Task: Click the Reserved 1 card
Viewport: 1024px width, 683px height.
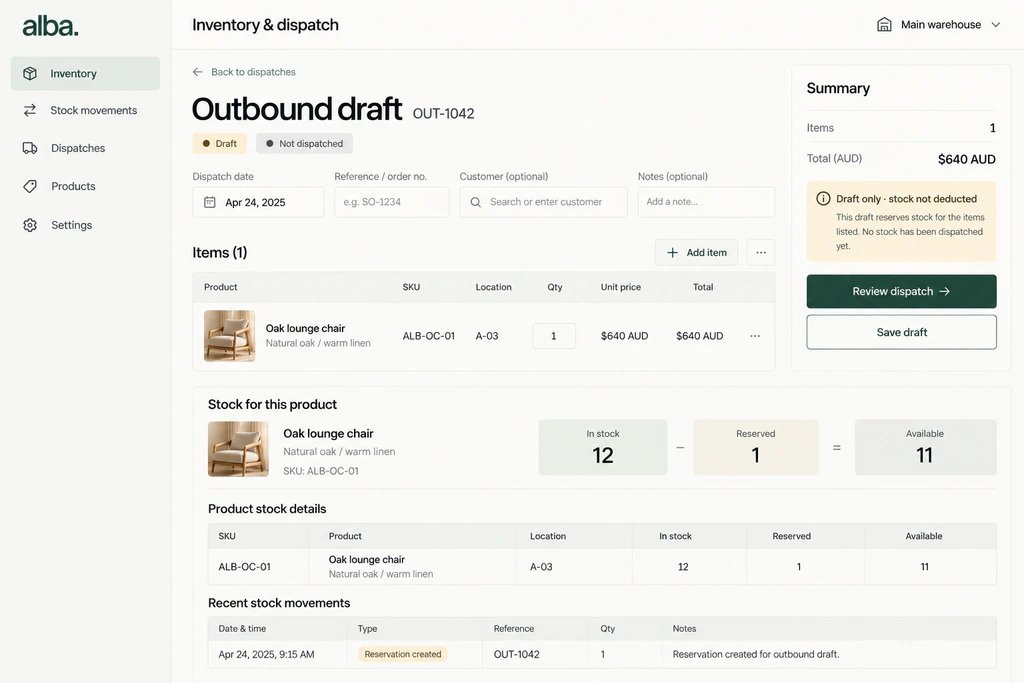Action: tap(756, 447)
